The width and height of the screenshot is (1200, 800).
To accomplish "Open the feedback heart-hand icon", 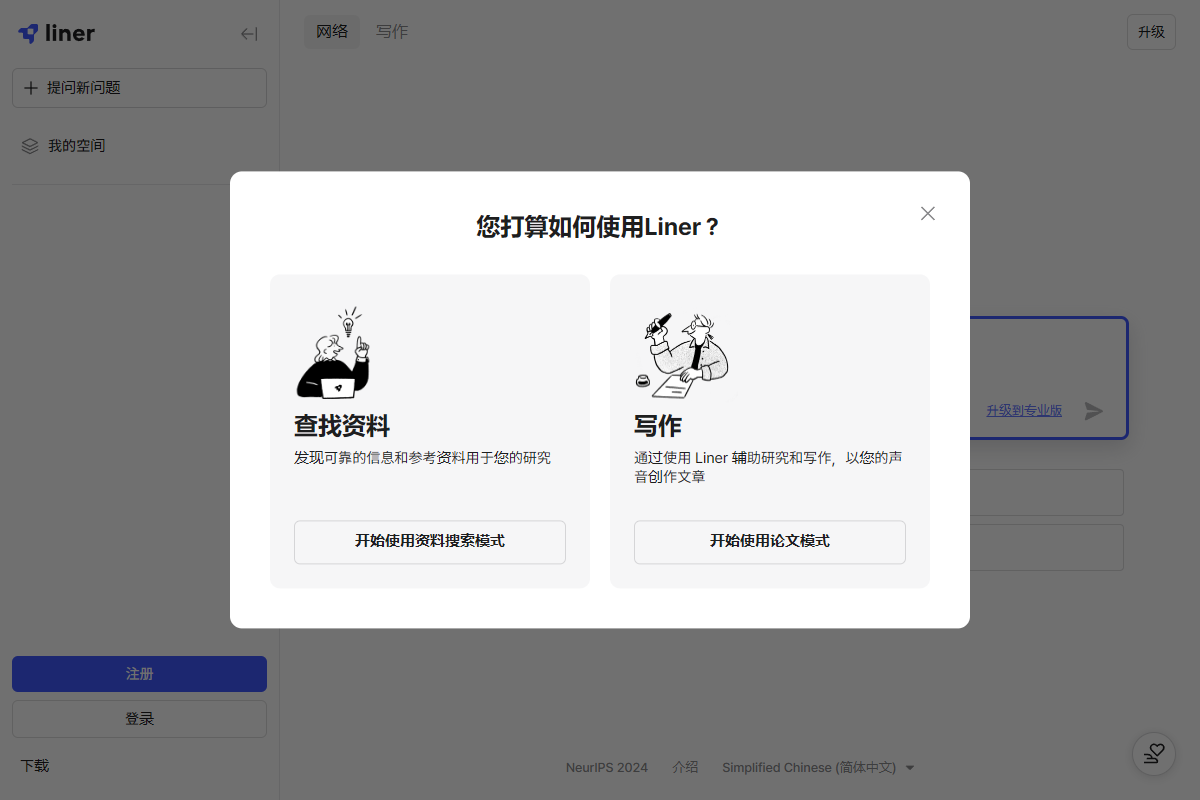I will (x=1153, y=754).
